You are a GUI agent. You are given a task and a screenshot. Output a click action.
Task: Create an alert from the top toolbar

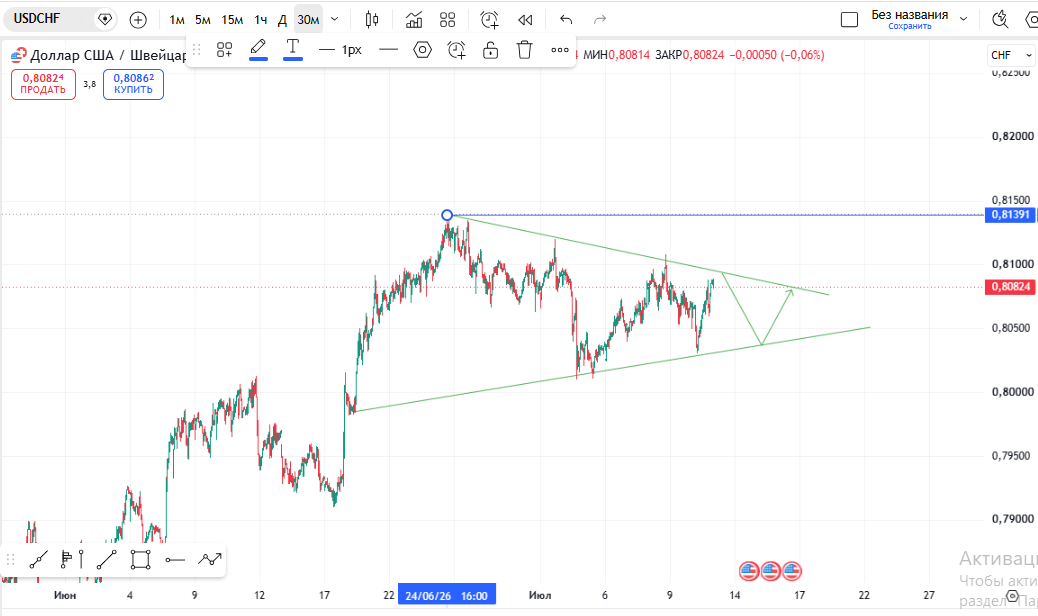click(x=489, y=20)
